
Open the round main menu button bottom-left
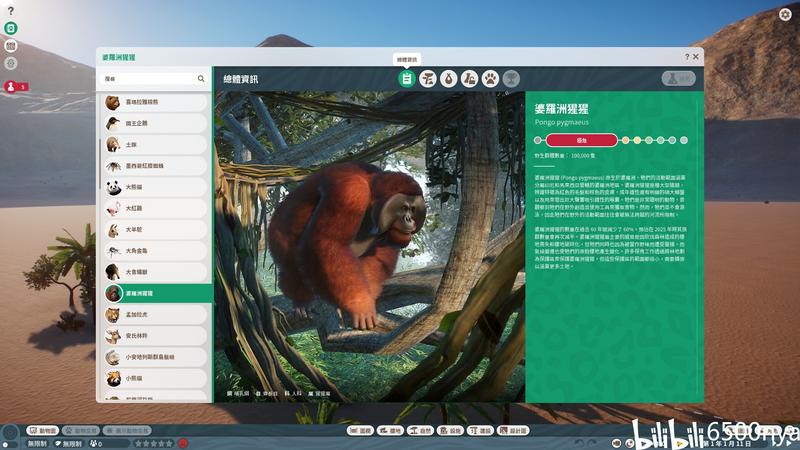tap(10, 434)
